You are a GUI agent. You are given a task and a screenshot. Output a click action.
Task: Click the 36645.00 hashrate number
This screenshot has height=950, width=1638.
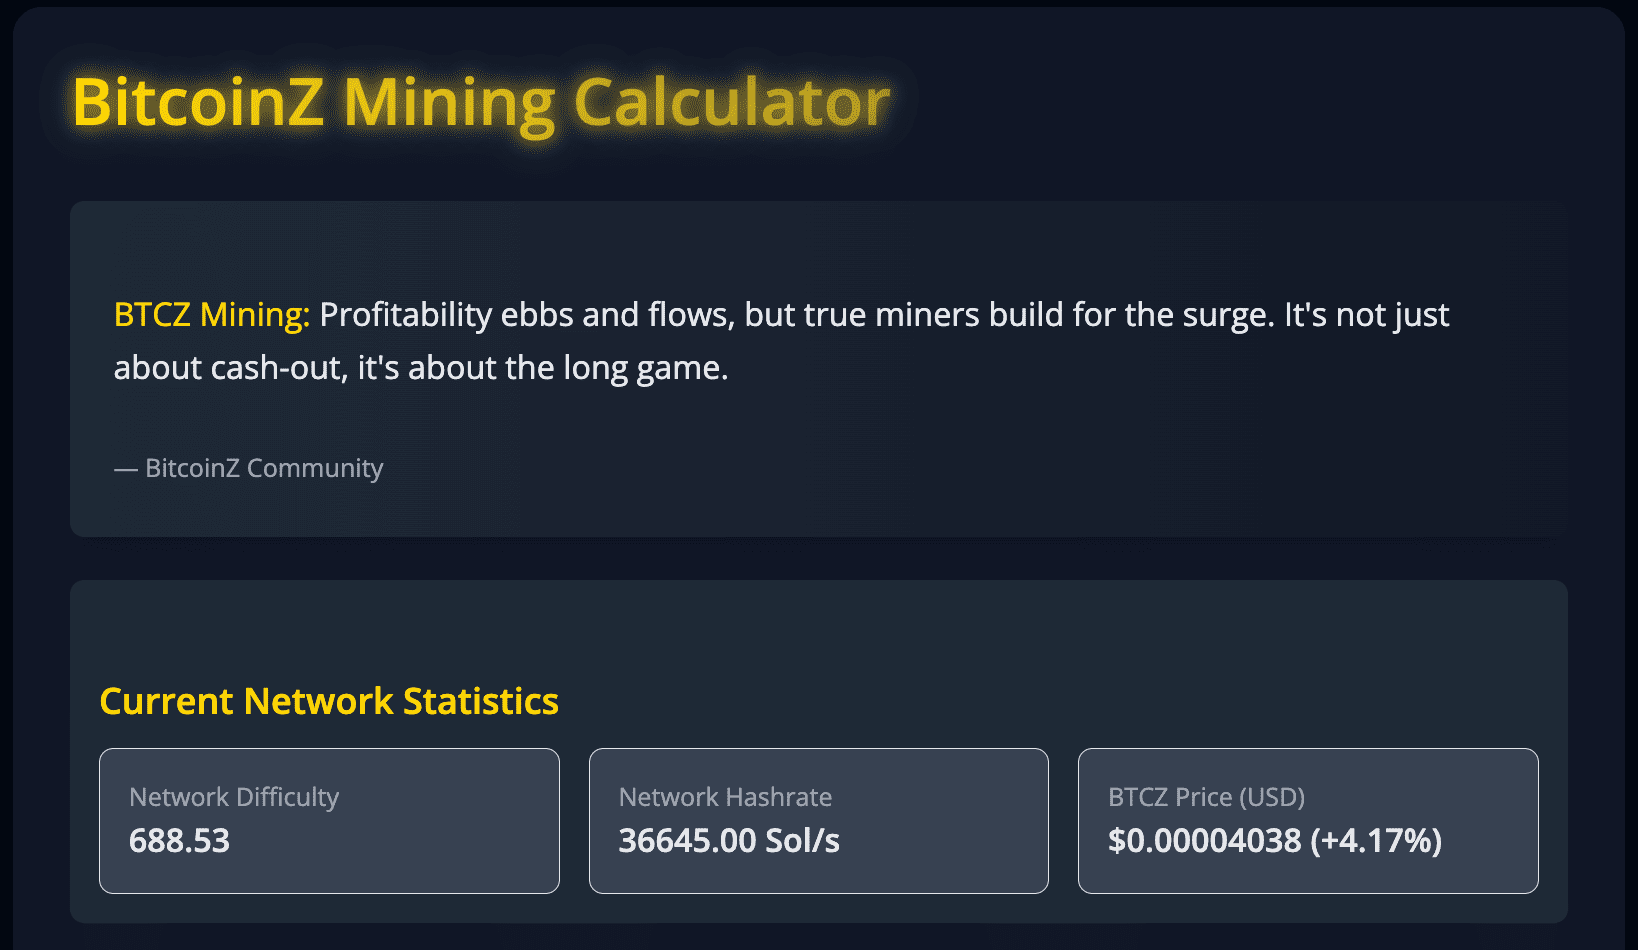(x=687, y=841)
